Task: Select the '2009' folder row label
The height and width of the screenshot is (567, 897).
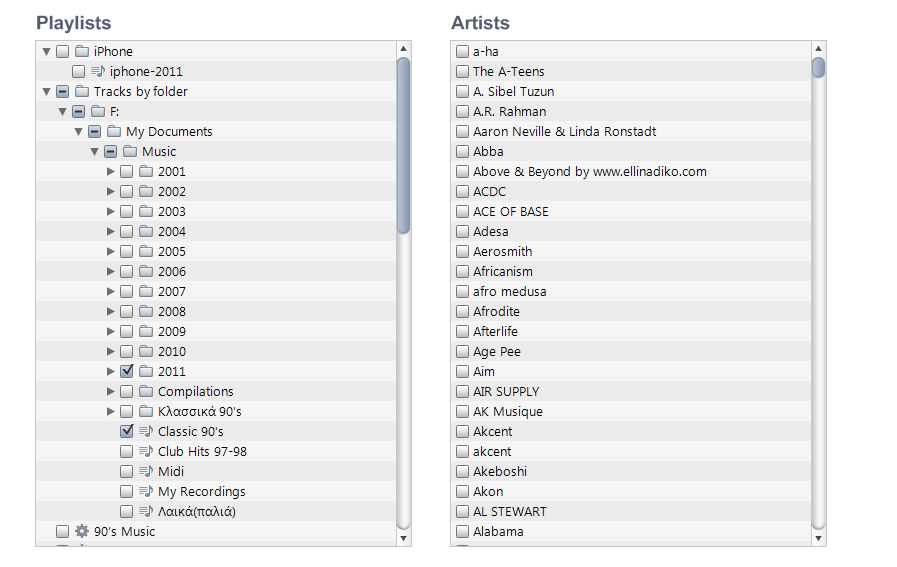Action: pos(172,332)
